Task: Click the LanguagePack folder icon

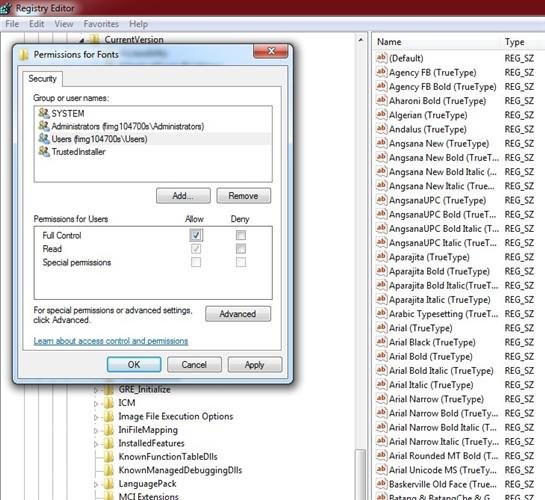Action: click(x=109, y=484)
